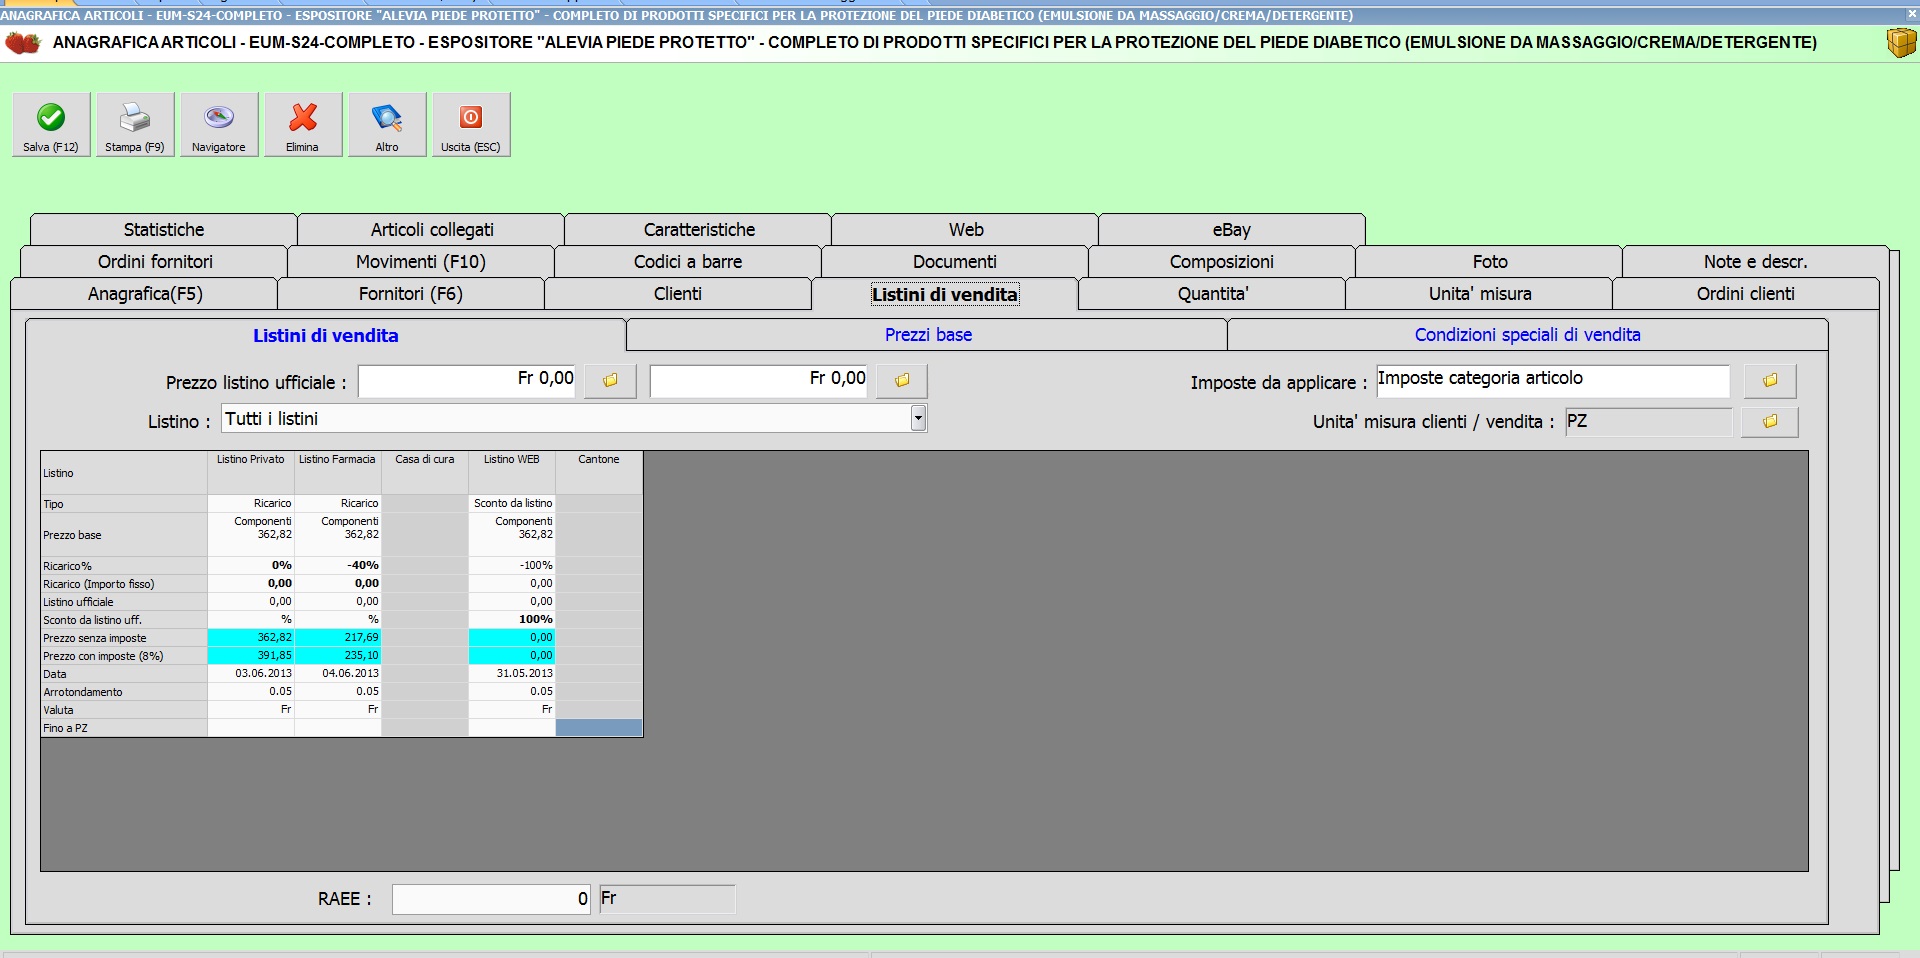1920x958 pixels.
Task: Click the folder icon beside the second official list price field
Action: click(x=902, y=381)
